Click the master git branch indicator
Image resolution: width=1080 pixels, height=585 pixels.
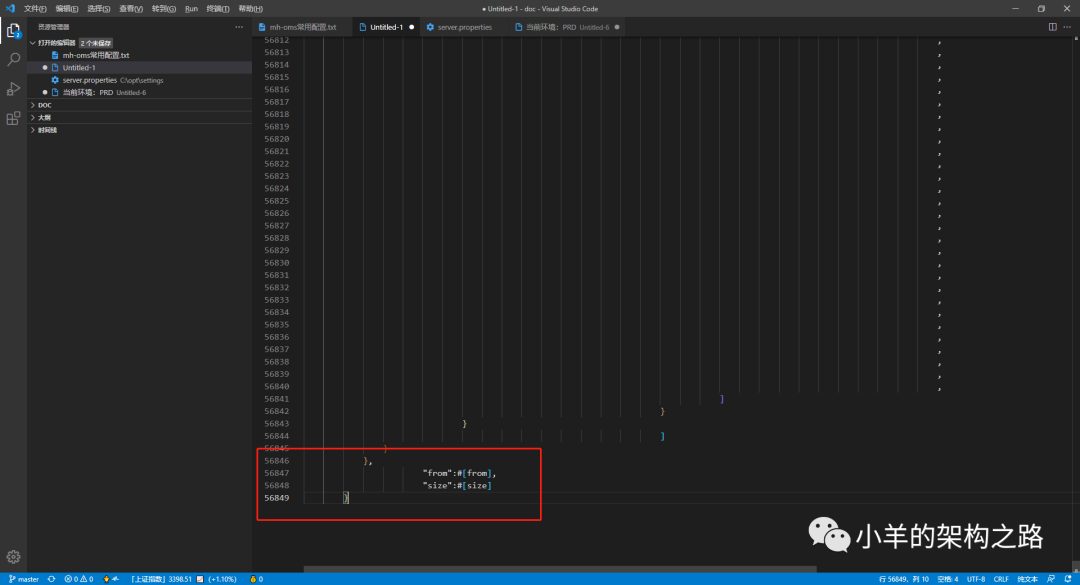[24, 579]
